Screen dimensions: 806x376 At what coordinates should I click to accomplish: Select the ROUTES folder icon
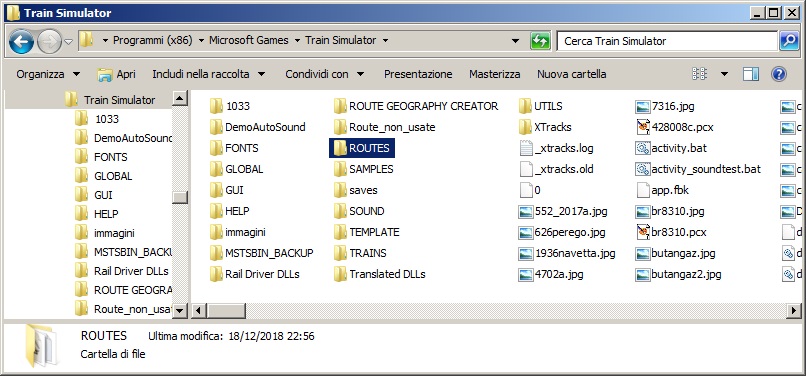tap(340, 148)
